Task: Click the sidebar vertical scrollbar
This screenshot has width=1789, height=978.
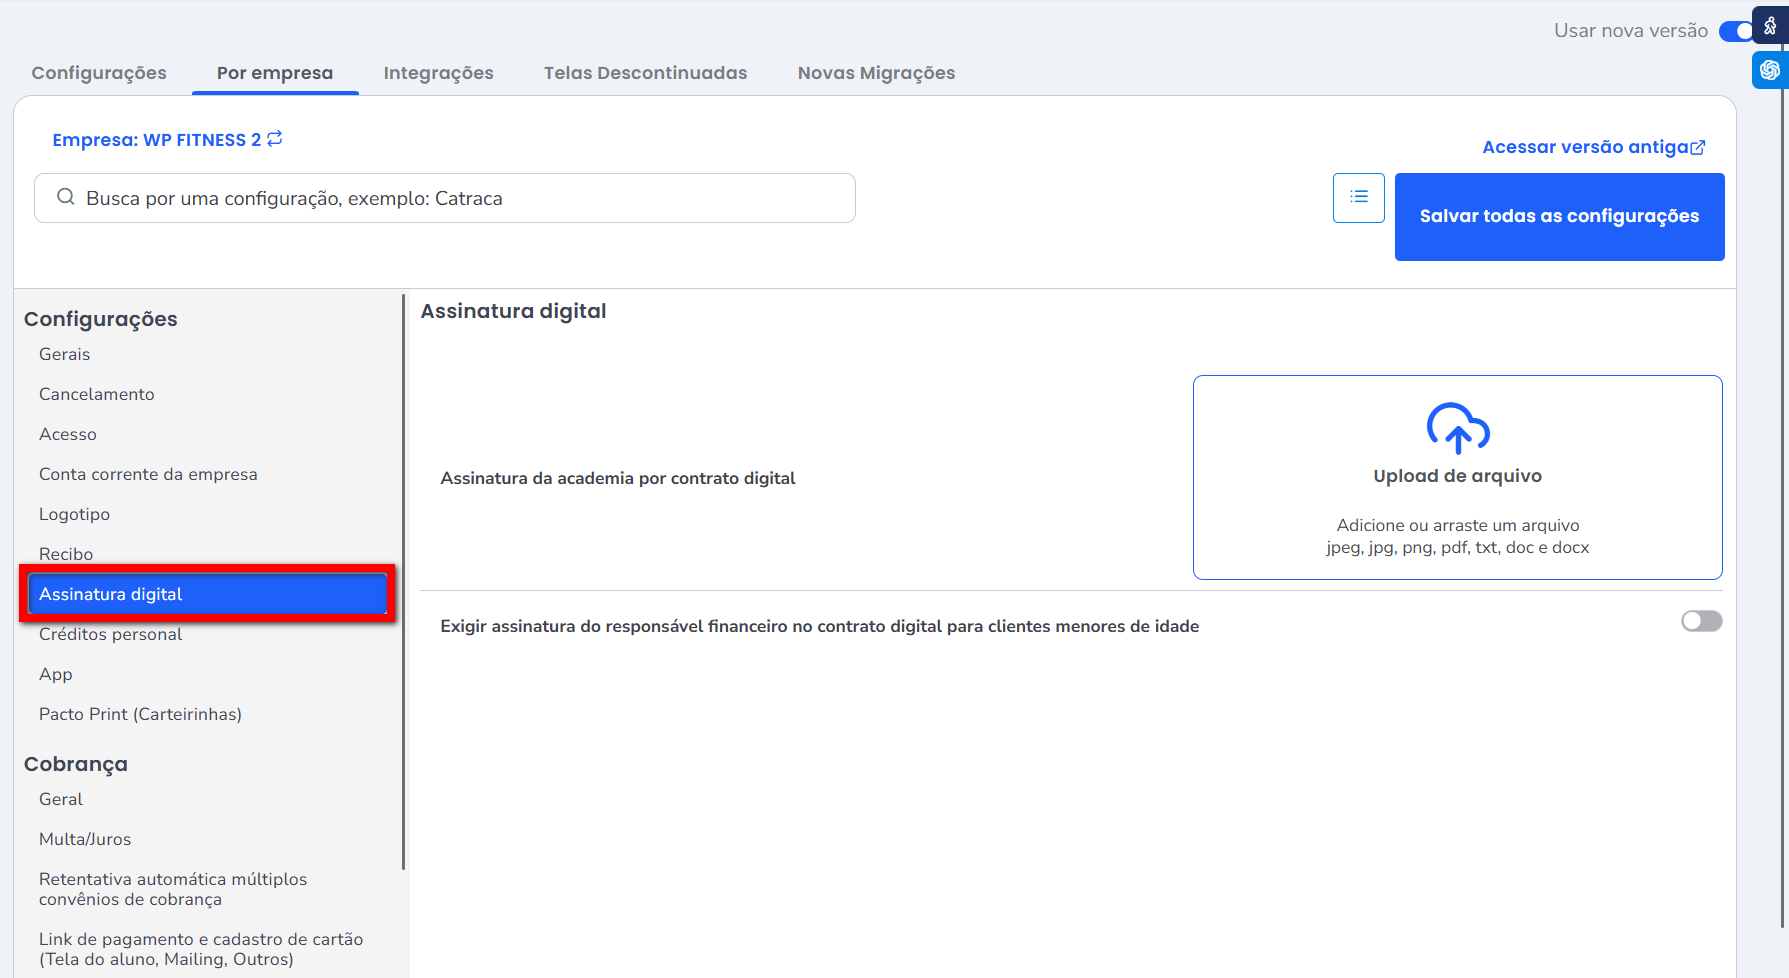Action: pyautogui.click(x=404, y=580)
